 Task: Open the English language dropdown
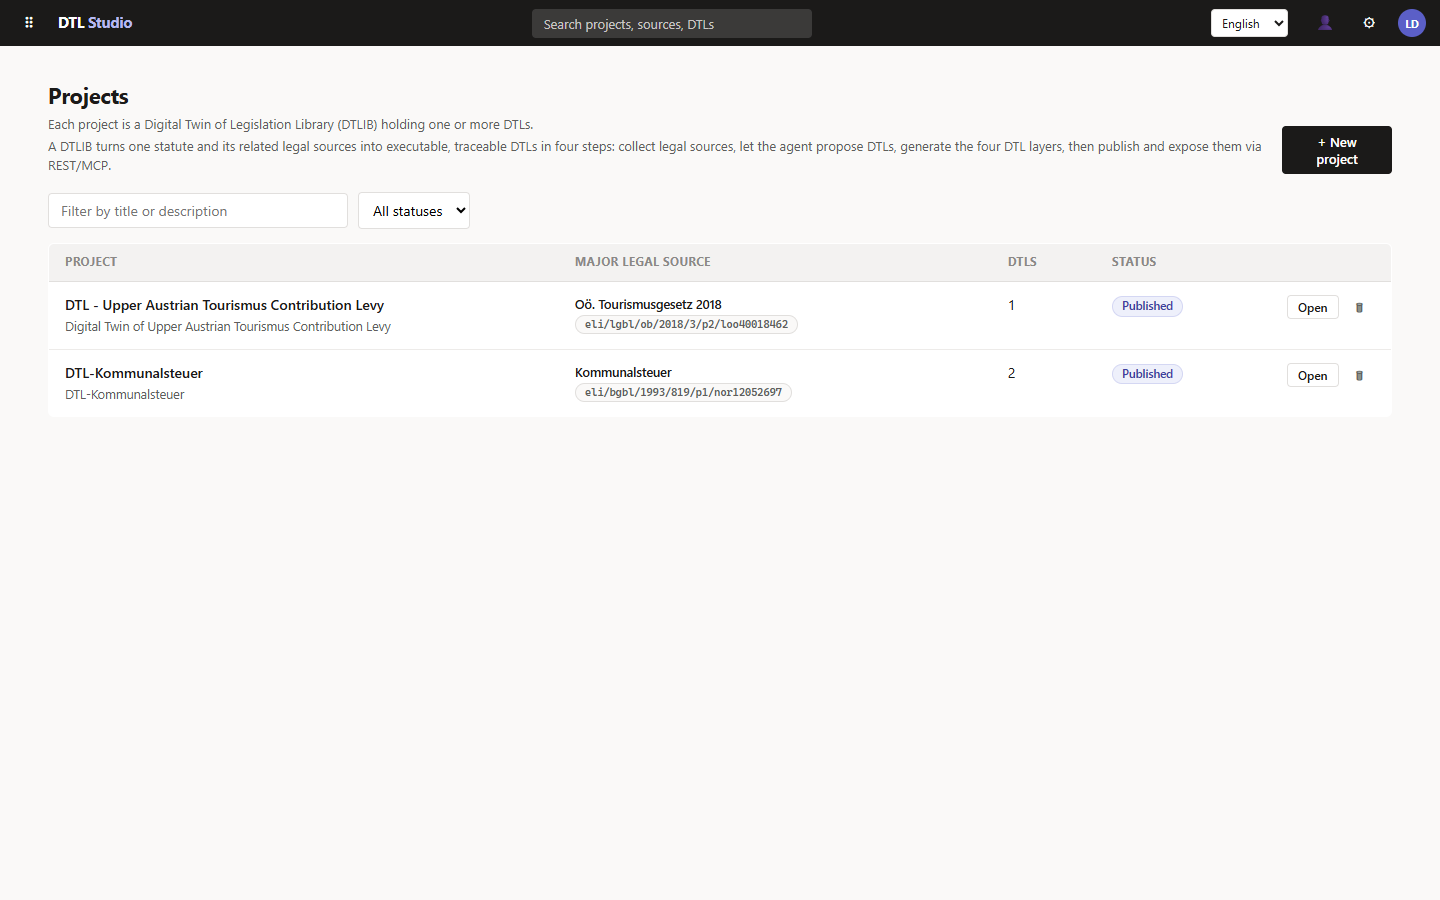(1249, 23)
